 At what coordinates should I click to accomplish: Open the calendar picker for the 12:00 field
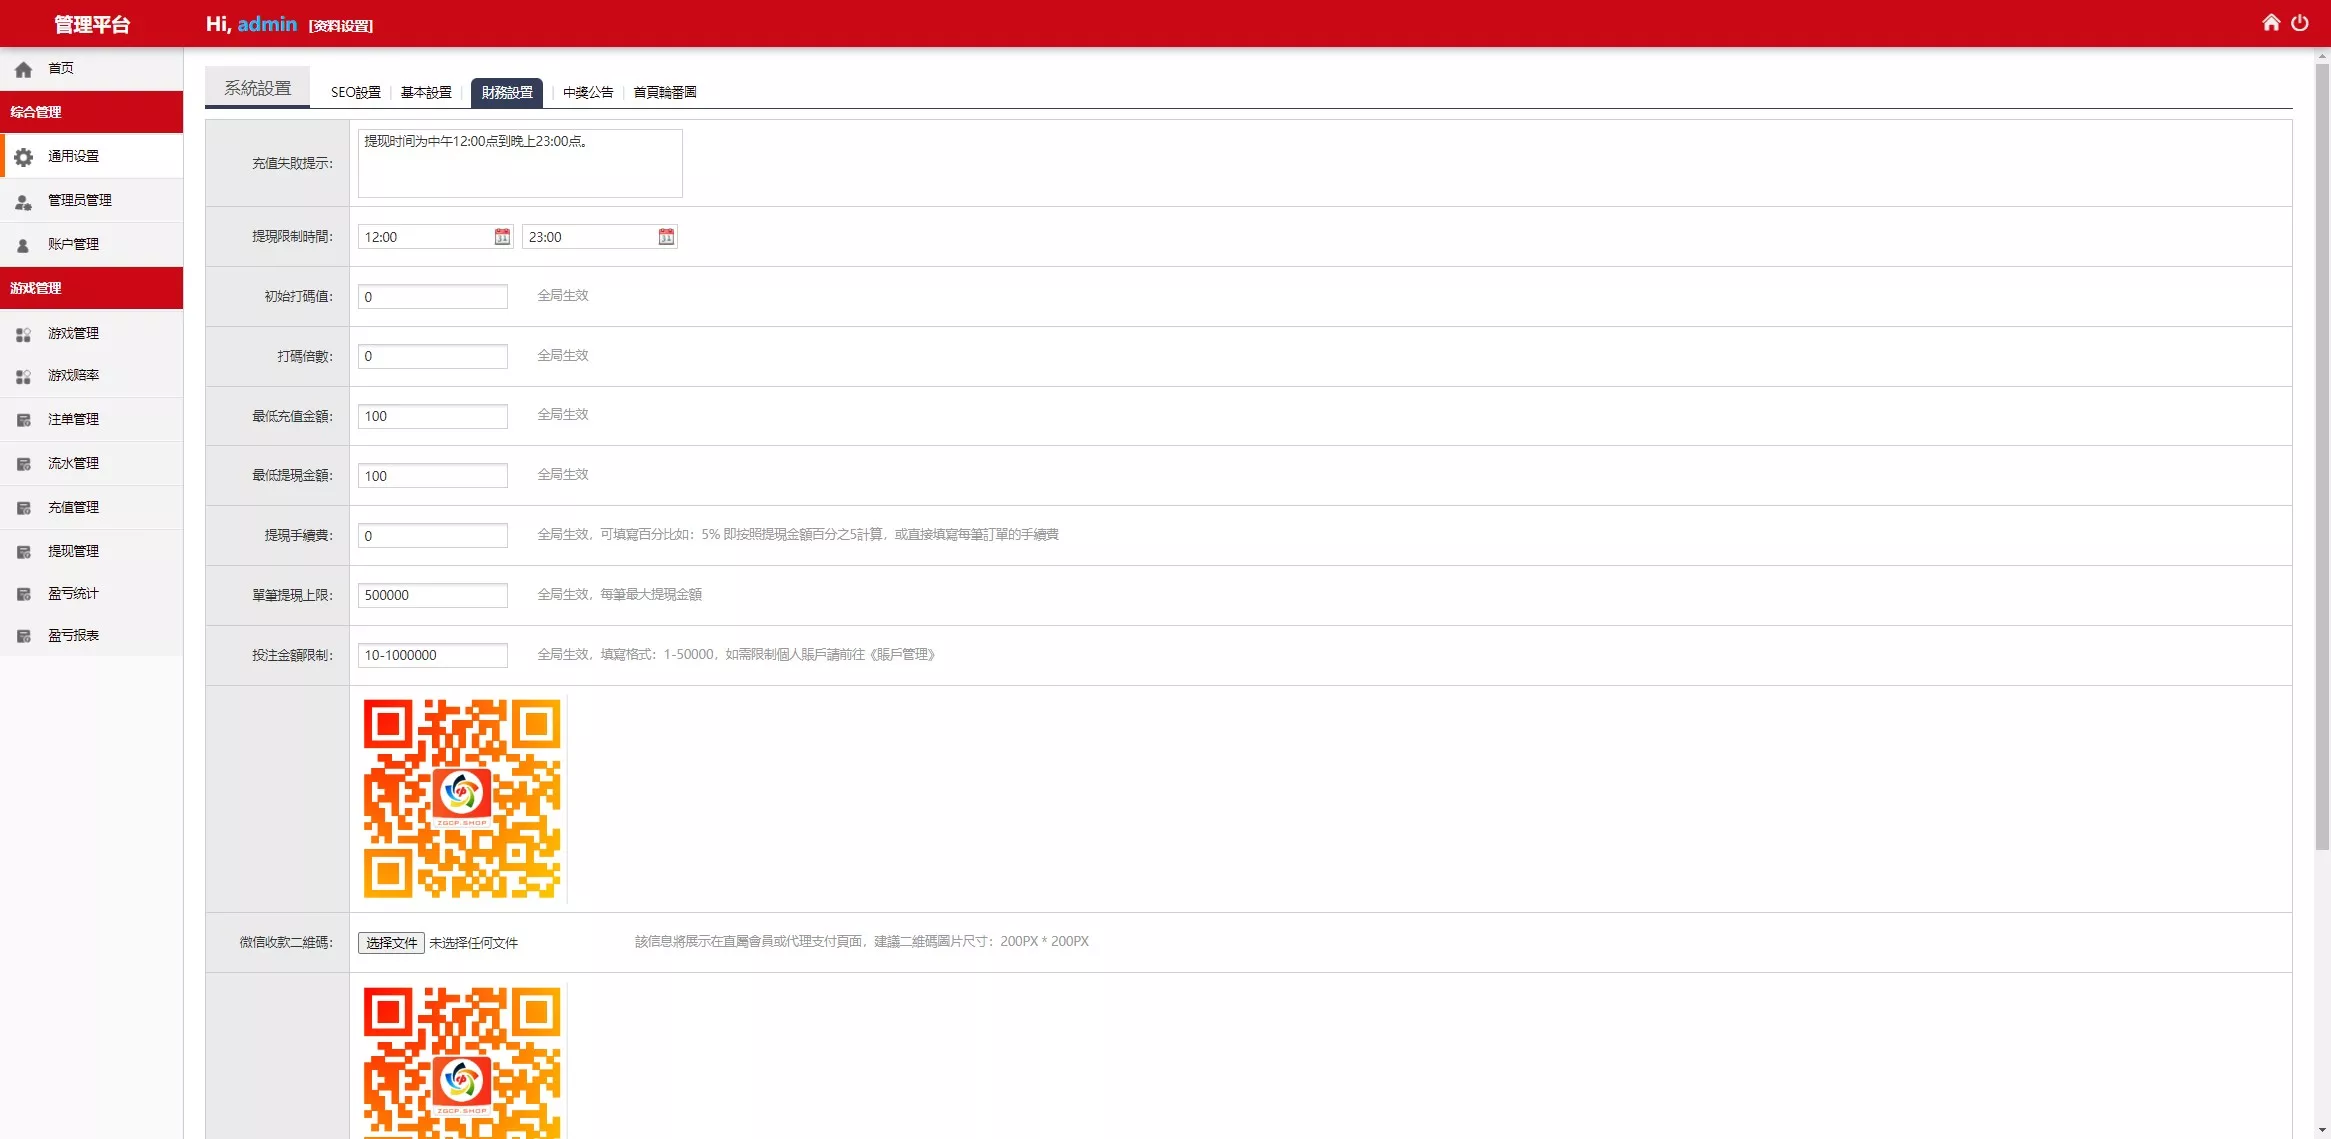coord(501,236)
